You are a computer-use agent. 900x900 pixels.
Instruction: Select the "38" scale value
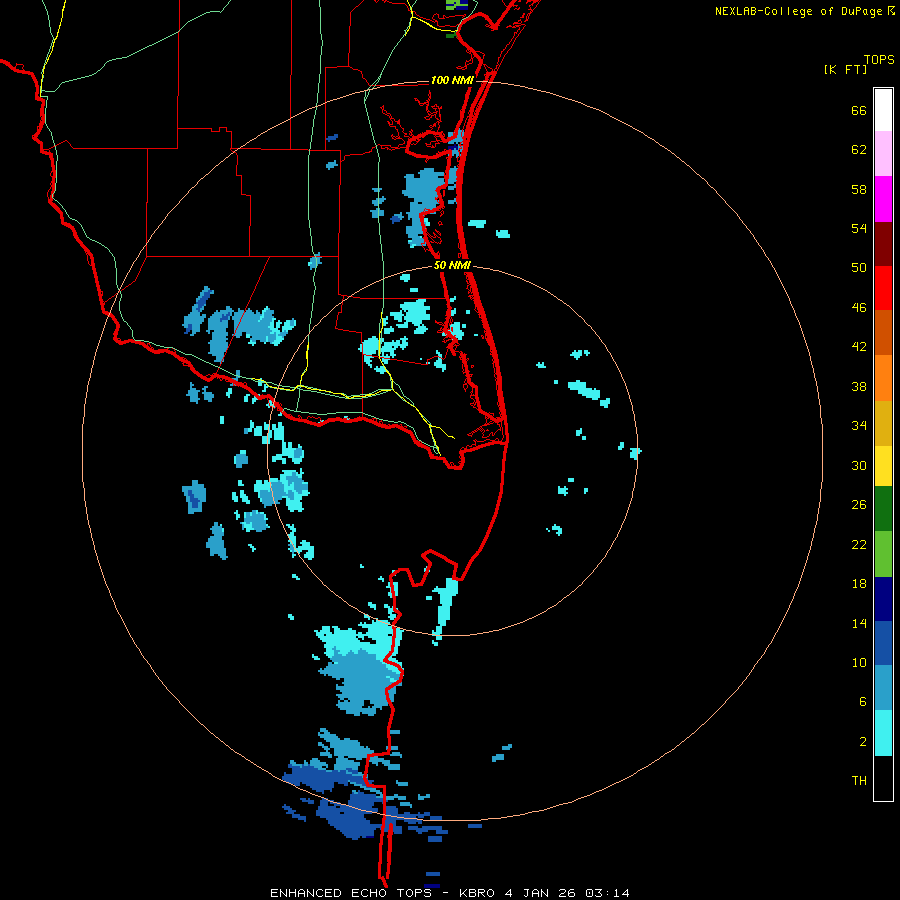(x=859, y=387)
